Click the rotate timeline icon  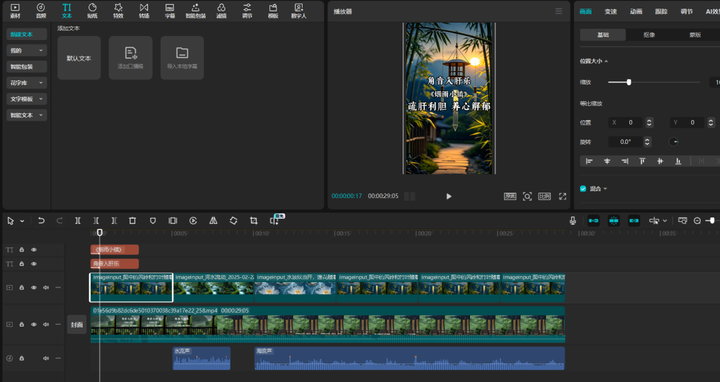coord(233,221)
